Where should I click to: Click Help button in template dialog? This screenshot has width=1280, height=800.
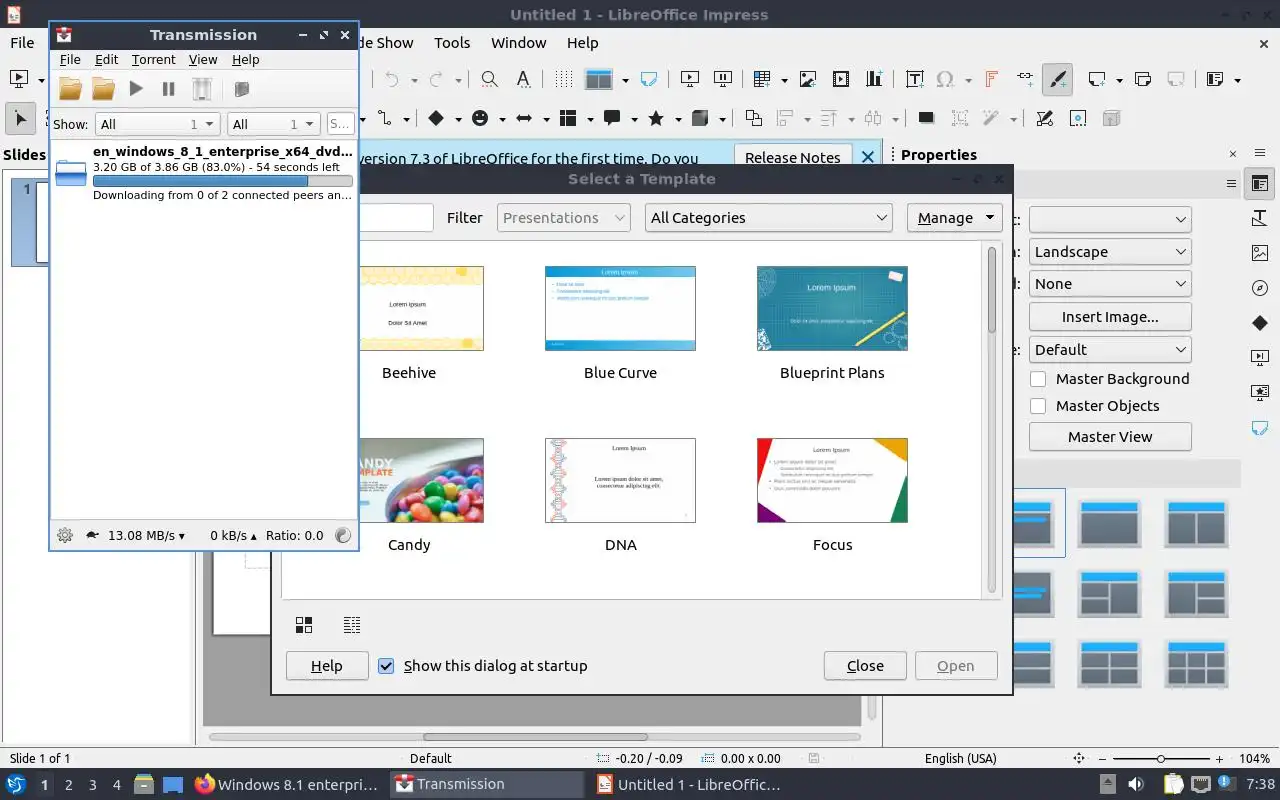[327, 666]
